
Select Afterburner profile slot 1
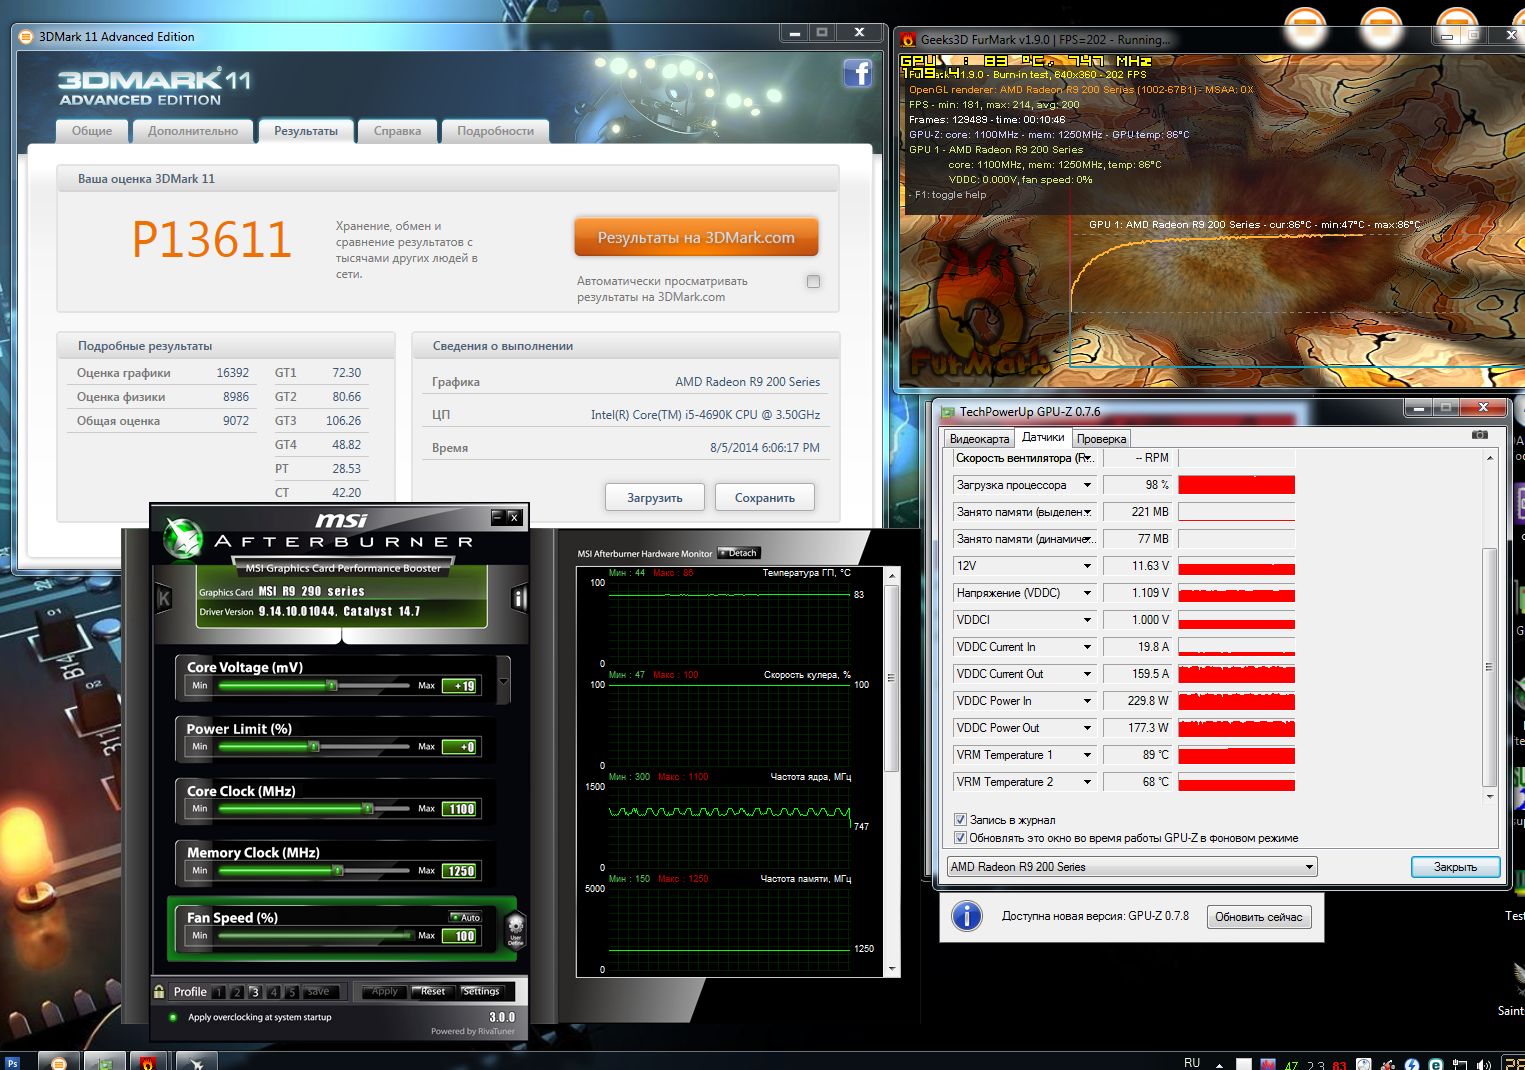[218, 992]
